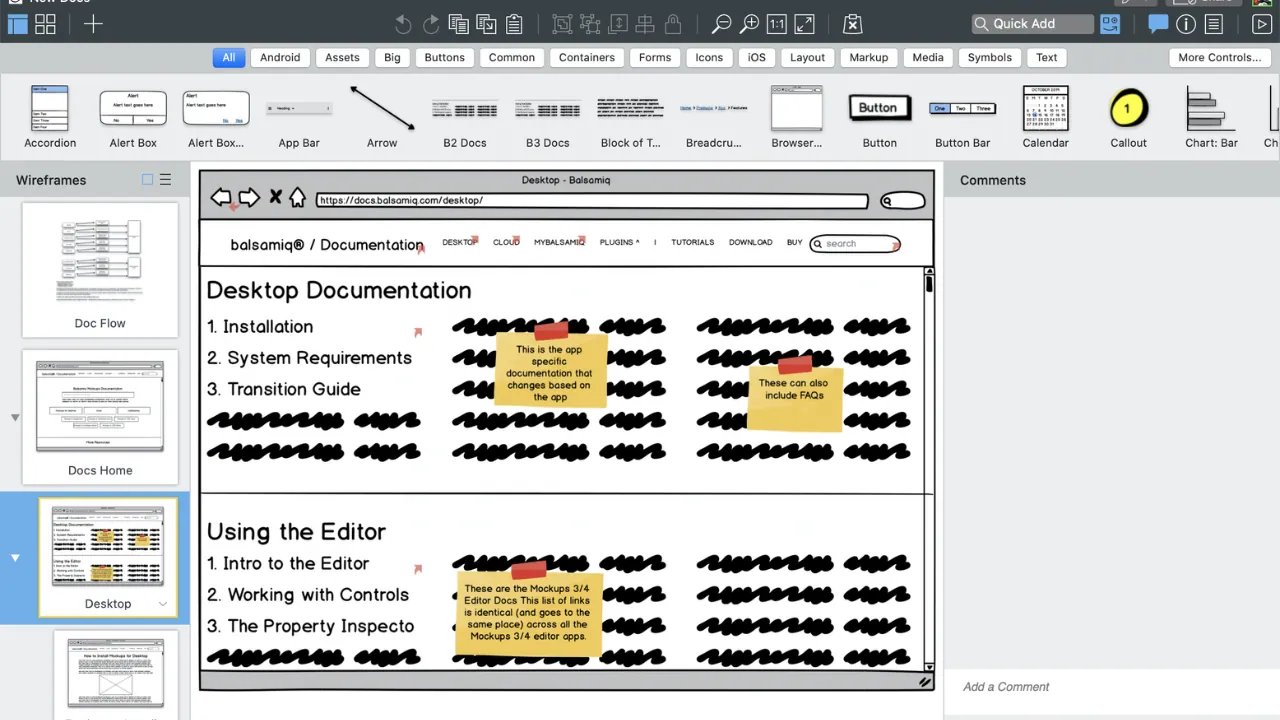Undo the last action
The image size is (1280, 720).
pos(403,24)
